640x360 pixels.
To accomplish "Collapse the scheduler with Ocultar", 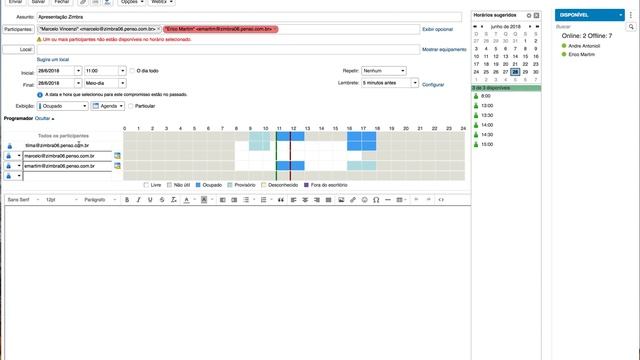I will click(43, 118).
